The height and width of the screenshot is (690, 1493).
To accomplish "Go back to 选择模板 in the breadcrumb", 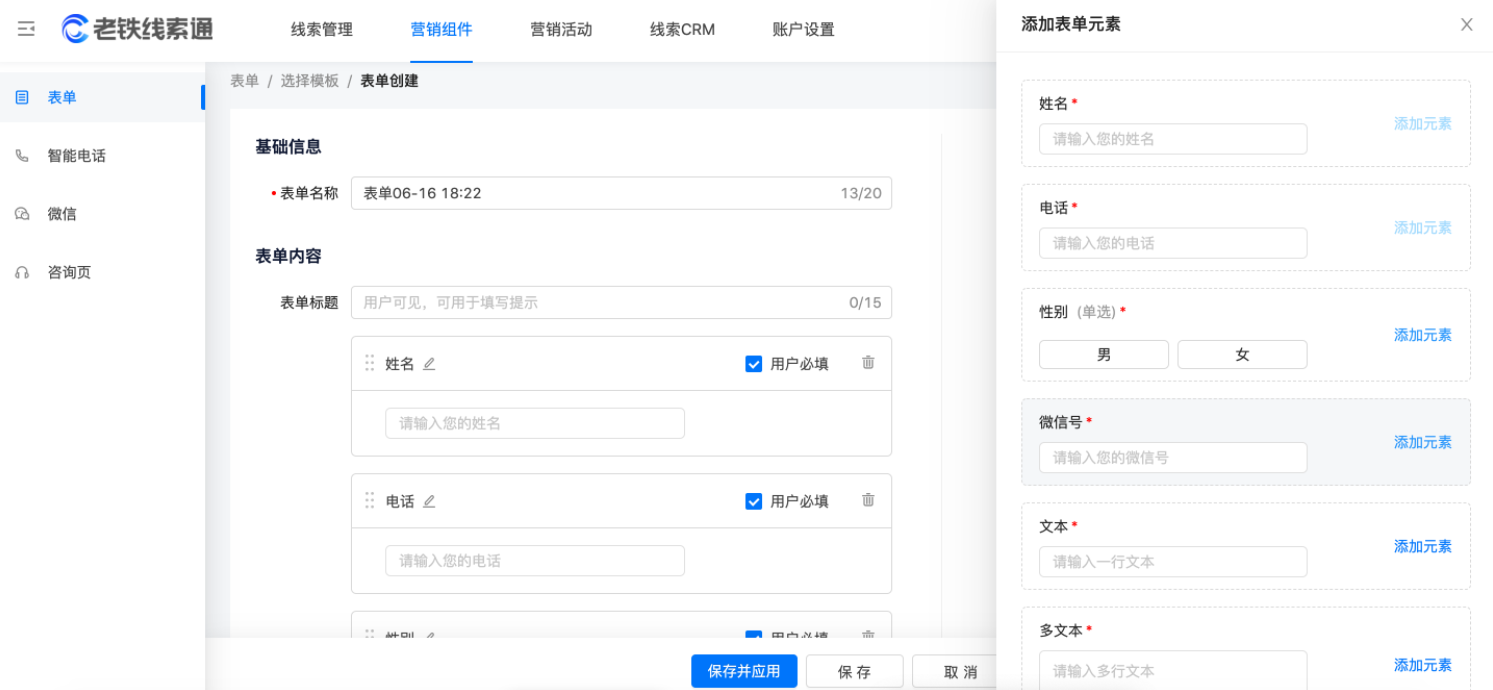I will (x=309, y=81).
